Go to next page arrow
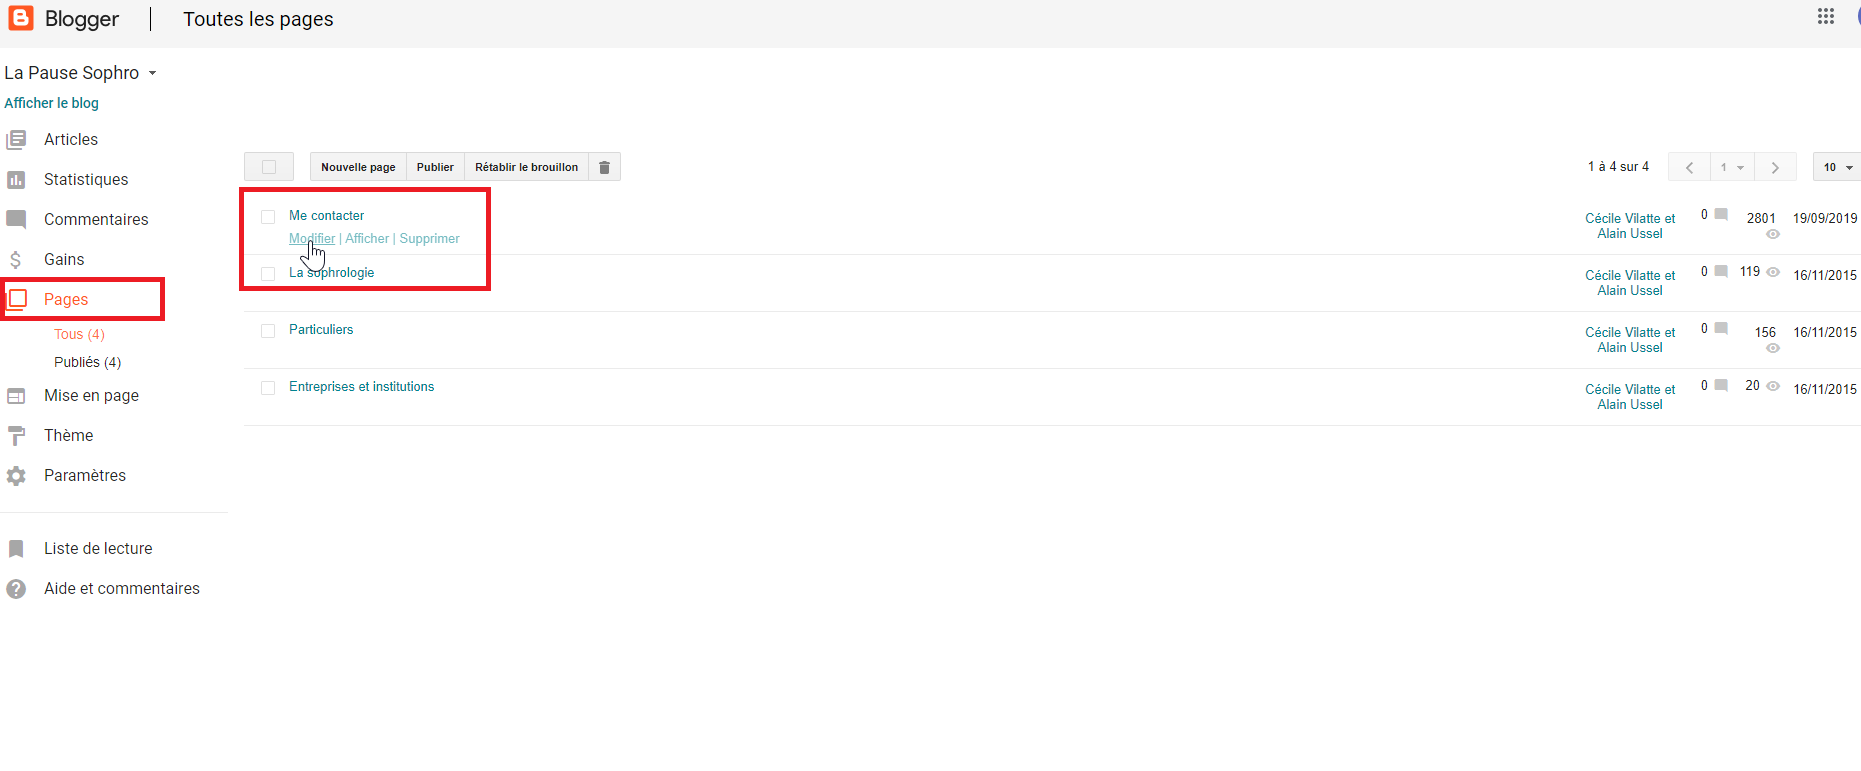1861x771 pixels. 1775,167
